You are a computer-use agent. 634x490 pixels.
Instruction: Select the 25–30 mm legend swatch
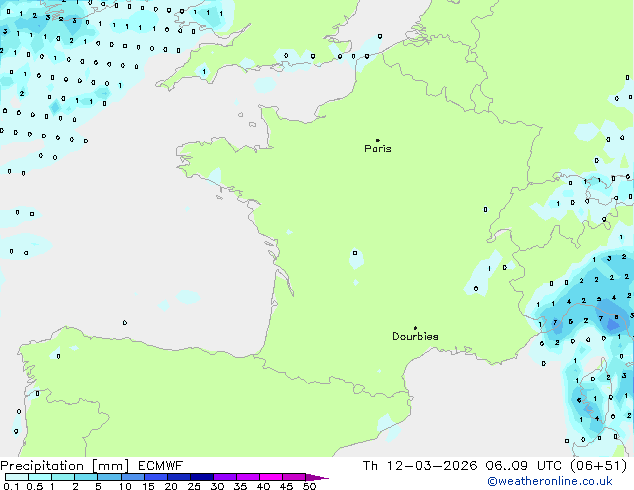201,477
